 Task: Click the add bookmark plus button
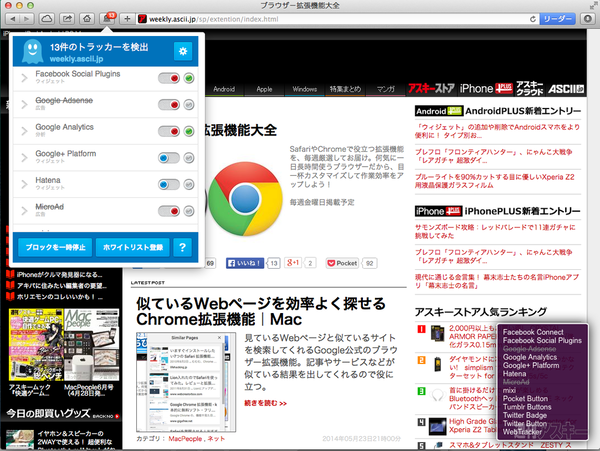coord(127,19)
